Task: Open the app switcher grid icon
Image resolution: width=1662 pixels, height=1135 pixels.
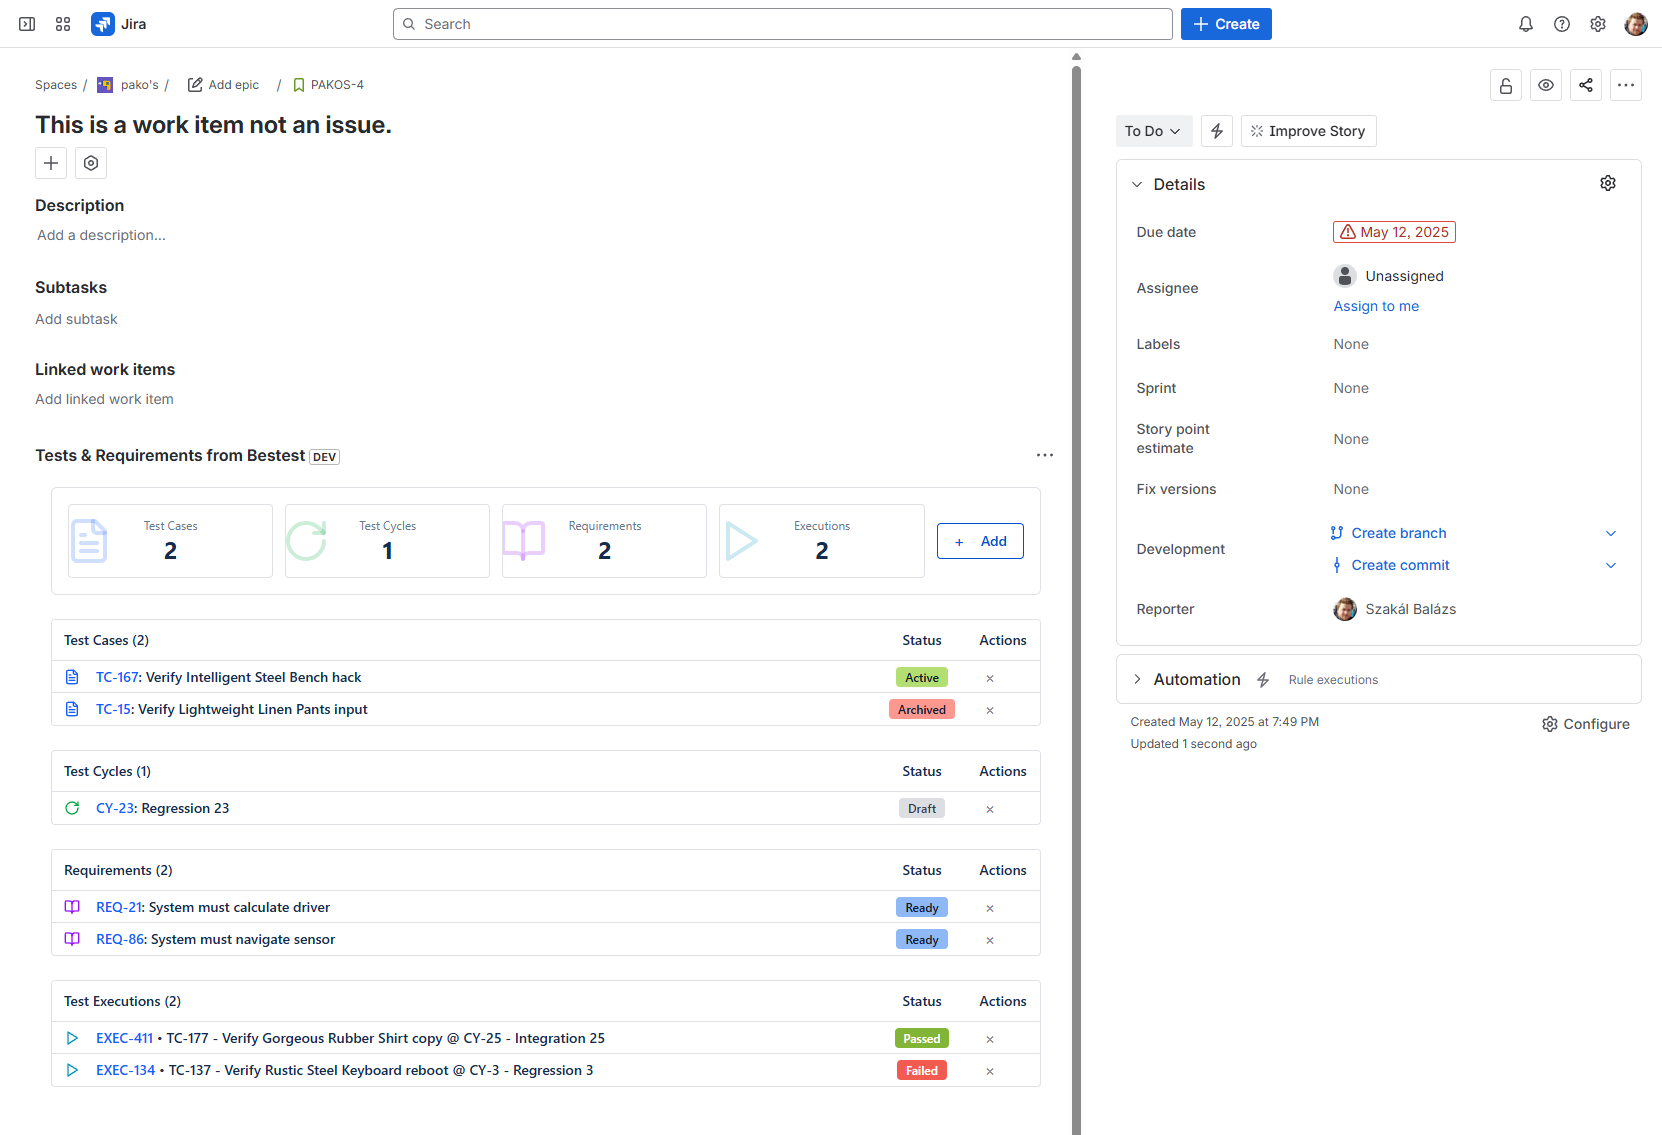Action: tap(63, 24)
